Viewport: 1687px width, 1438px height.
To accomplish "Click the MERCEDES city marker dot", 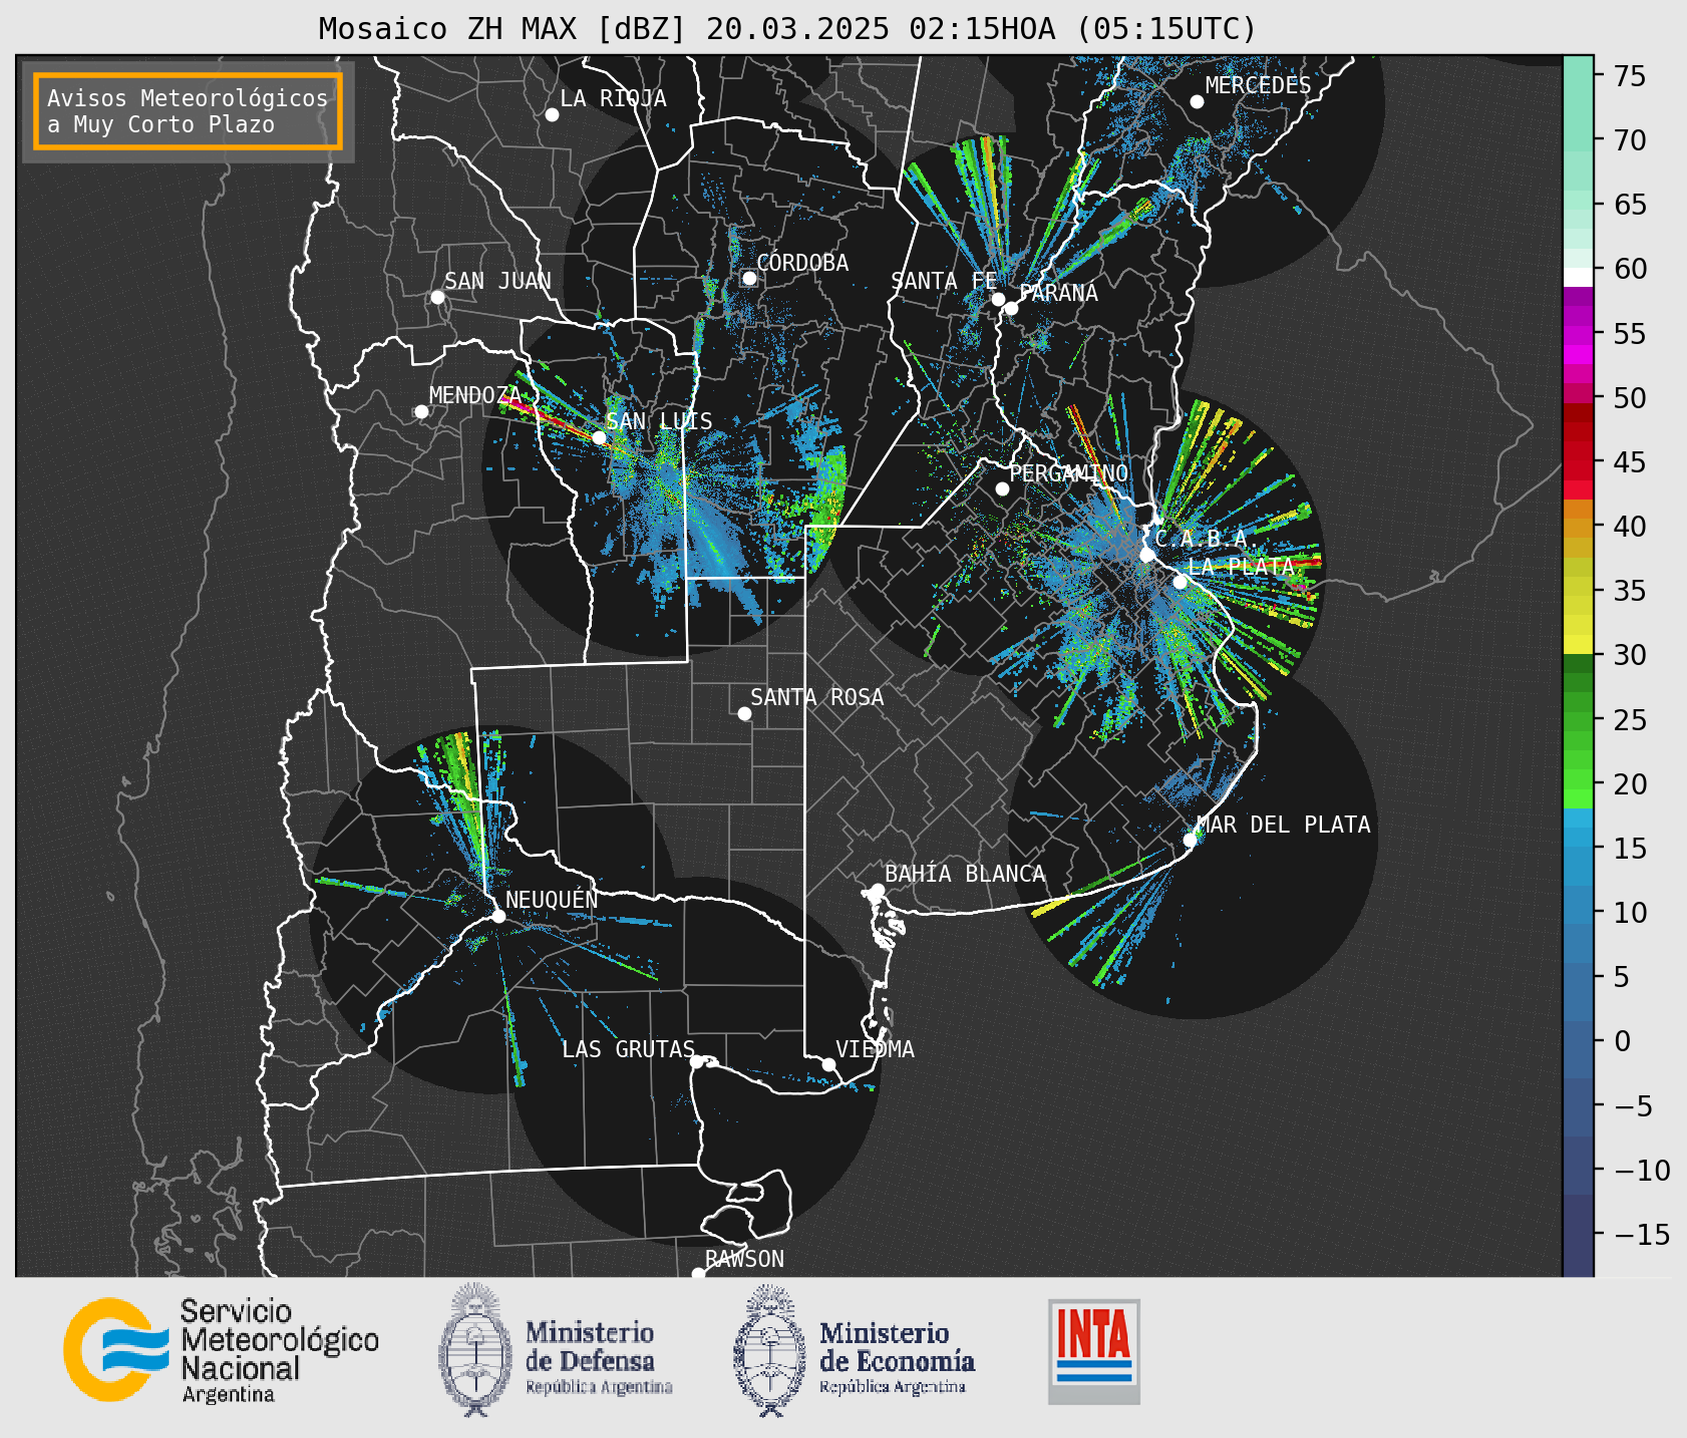I will click(x=1197, y=102).
